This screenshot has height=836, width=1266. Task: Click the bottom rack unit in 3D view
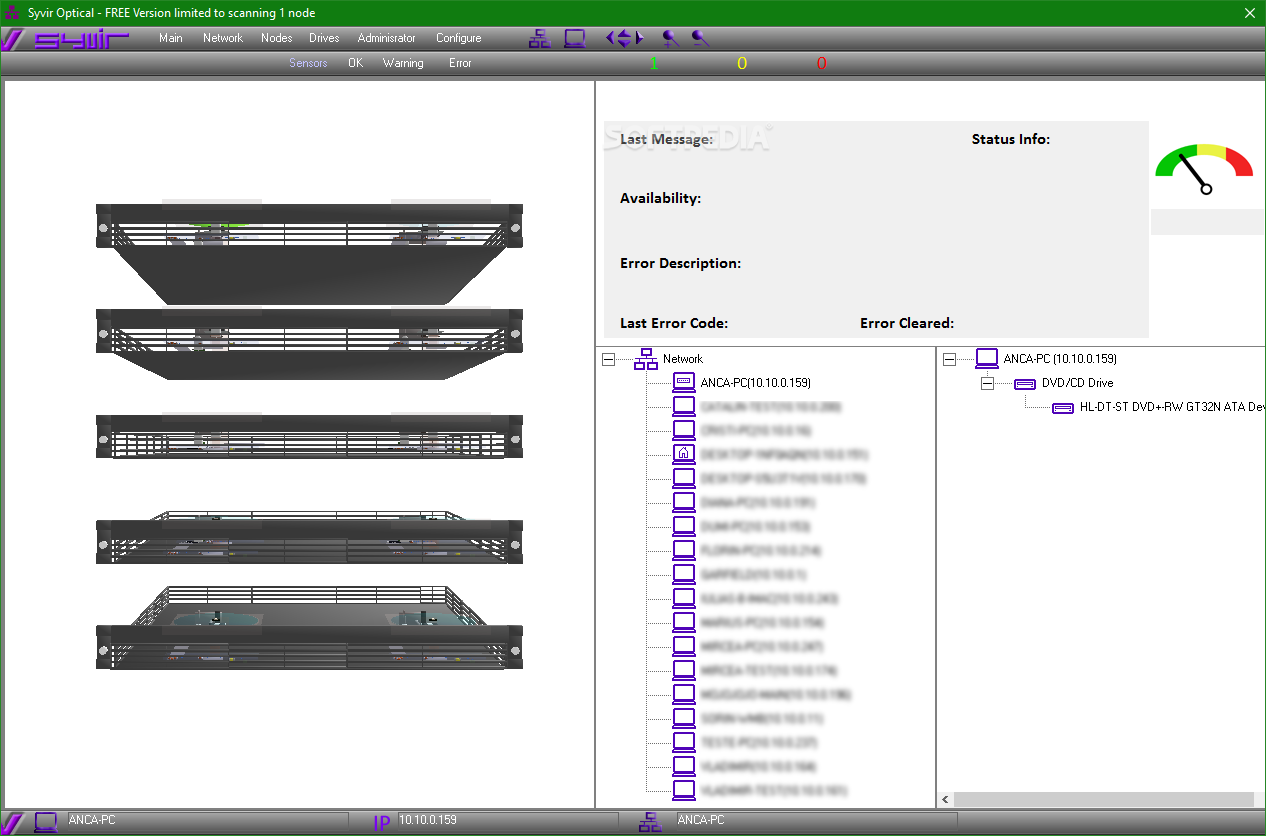[309, 628]
